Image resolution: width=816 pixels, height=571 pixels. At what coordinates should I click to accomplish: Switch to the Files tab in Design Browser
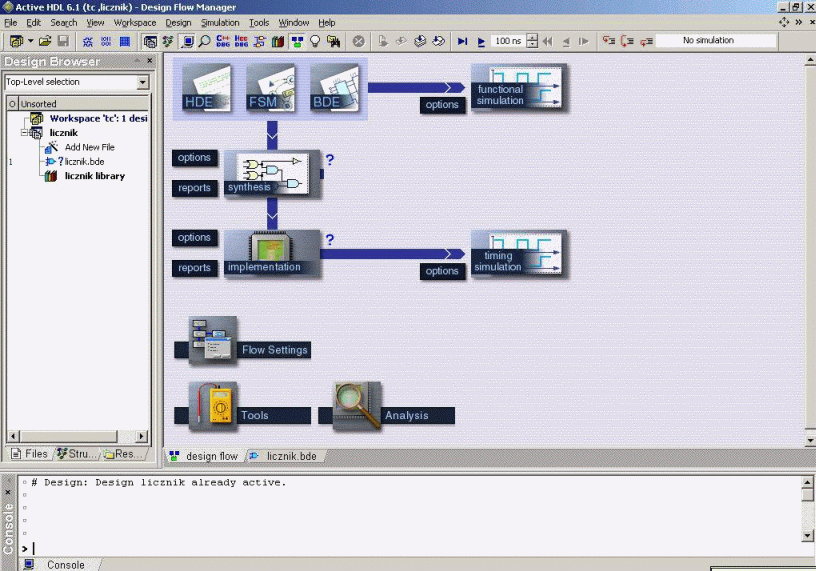pos(30,454)
